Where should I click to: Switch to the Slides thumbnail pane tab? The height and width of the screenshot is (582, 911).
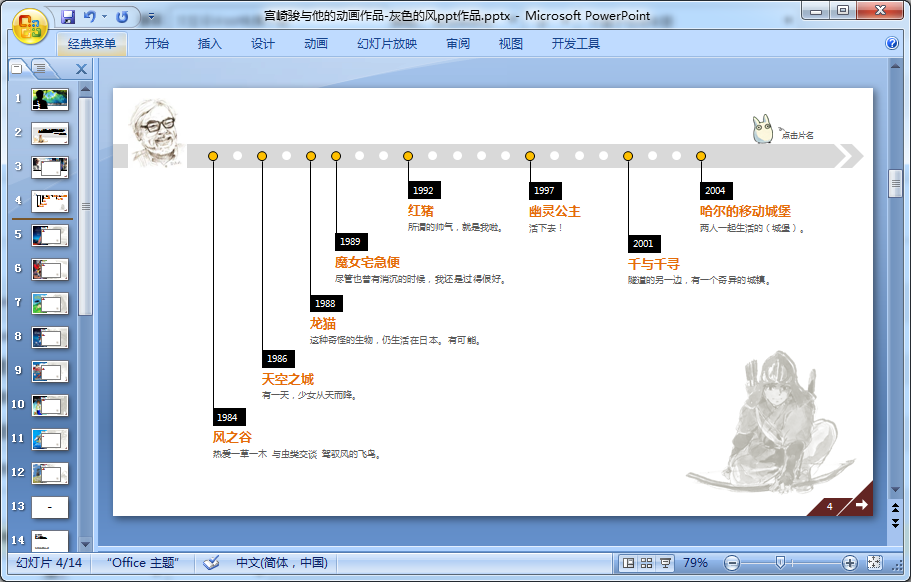click(x=18, y=69)
